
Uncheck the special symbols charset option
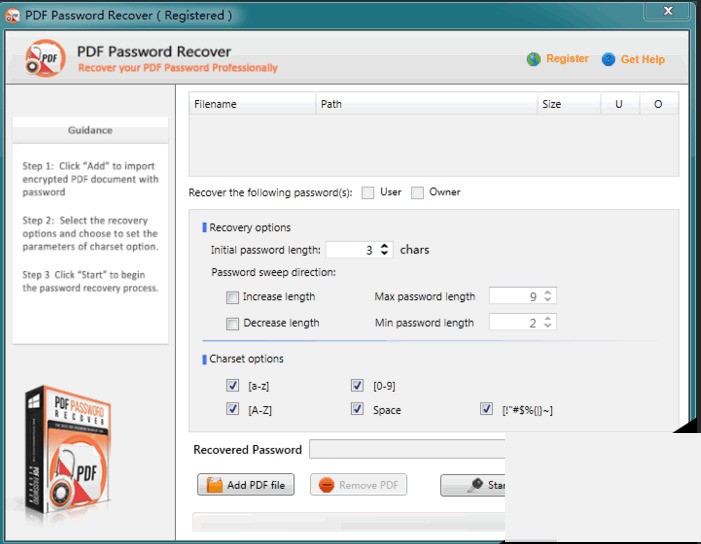(x=486, y=409)
